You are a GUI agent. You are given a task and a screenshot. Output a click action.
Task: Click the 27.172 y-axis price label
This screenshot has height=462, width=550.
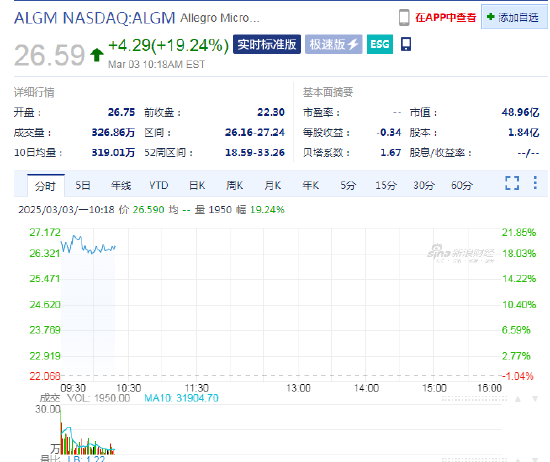point(45,232)
